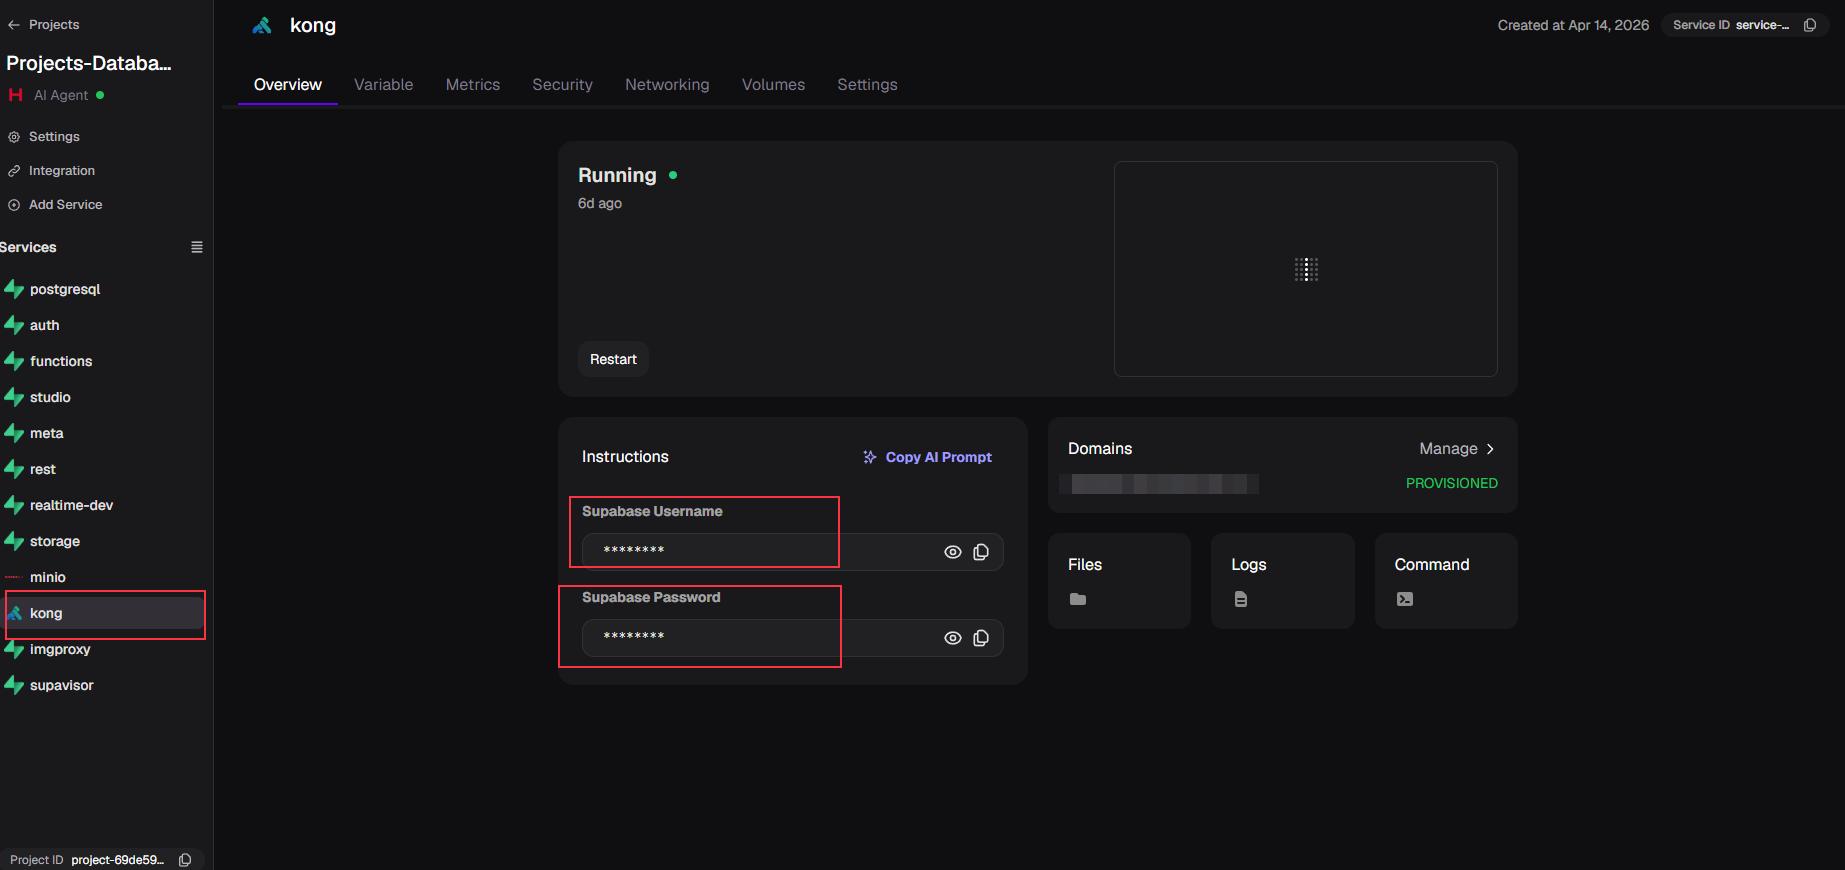This screenshot has width=1845, height=870.
Task: Copy the Project ID at bottom left
Action: pos(185,860)
